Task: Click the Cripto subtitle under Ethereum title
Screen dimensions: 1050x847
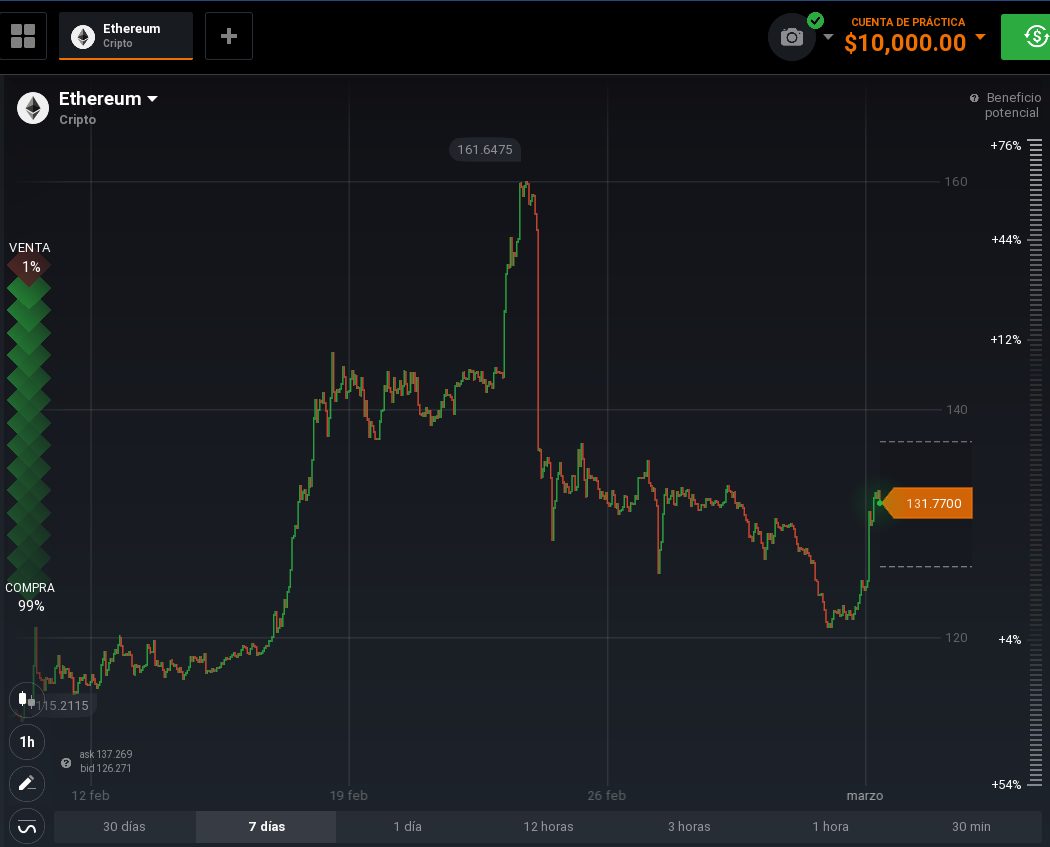Action: (78, 120)
